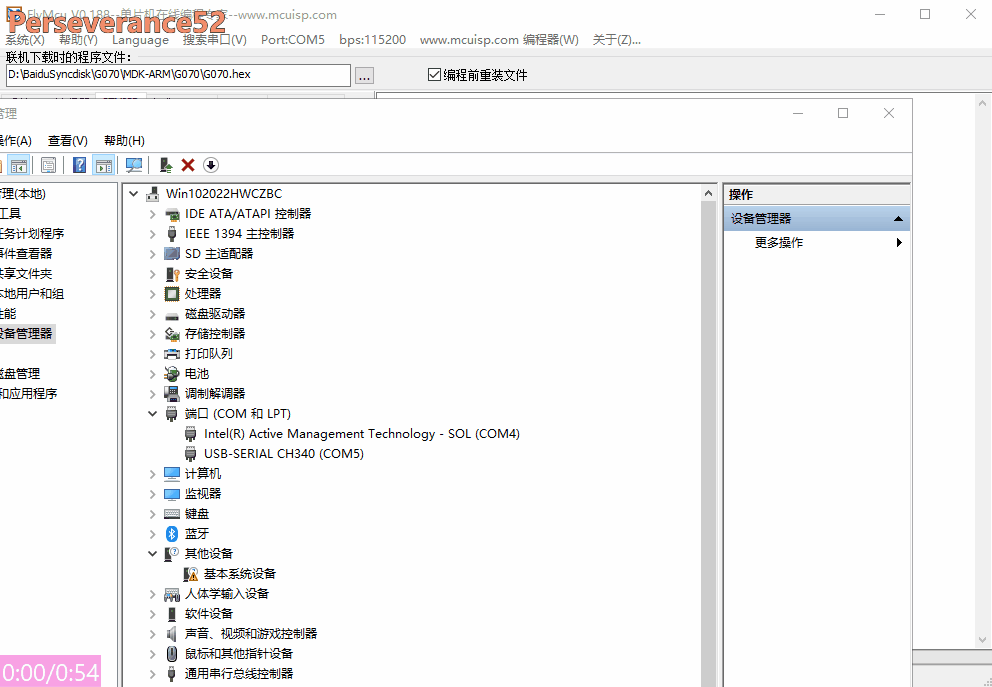Click FlyMcu right scrollbar down arrow

tap(983, 640)
